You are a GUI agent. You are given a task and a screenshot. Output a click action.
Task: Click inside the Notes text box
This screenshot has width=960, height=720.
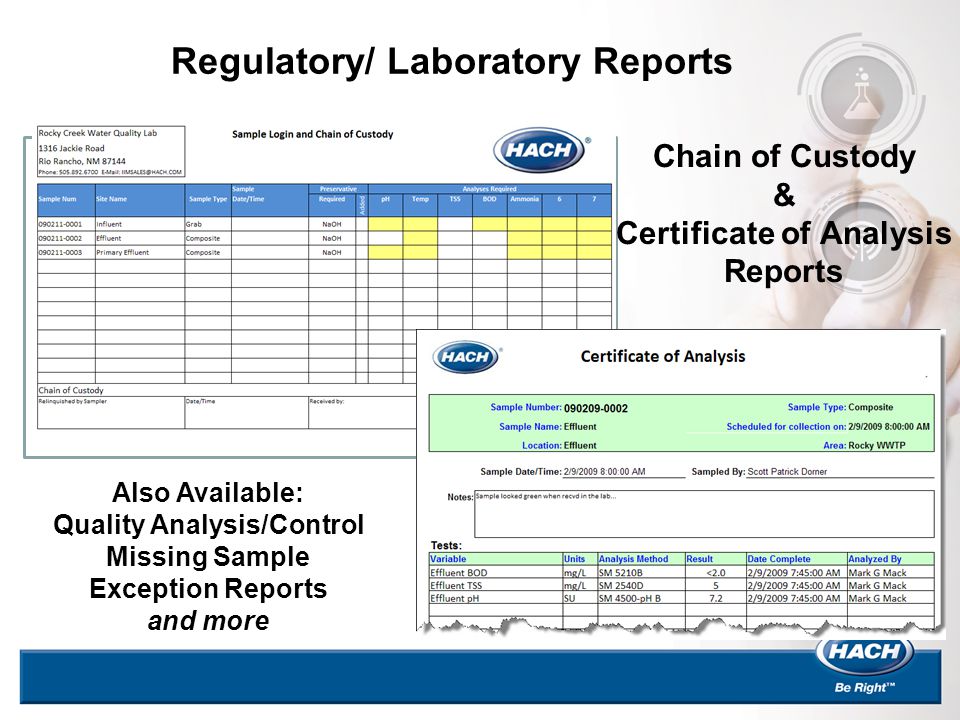click(704, 514)
